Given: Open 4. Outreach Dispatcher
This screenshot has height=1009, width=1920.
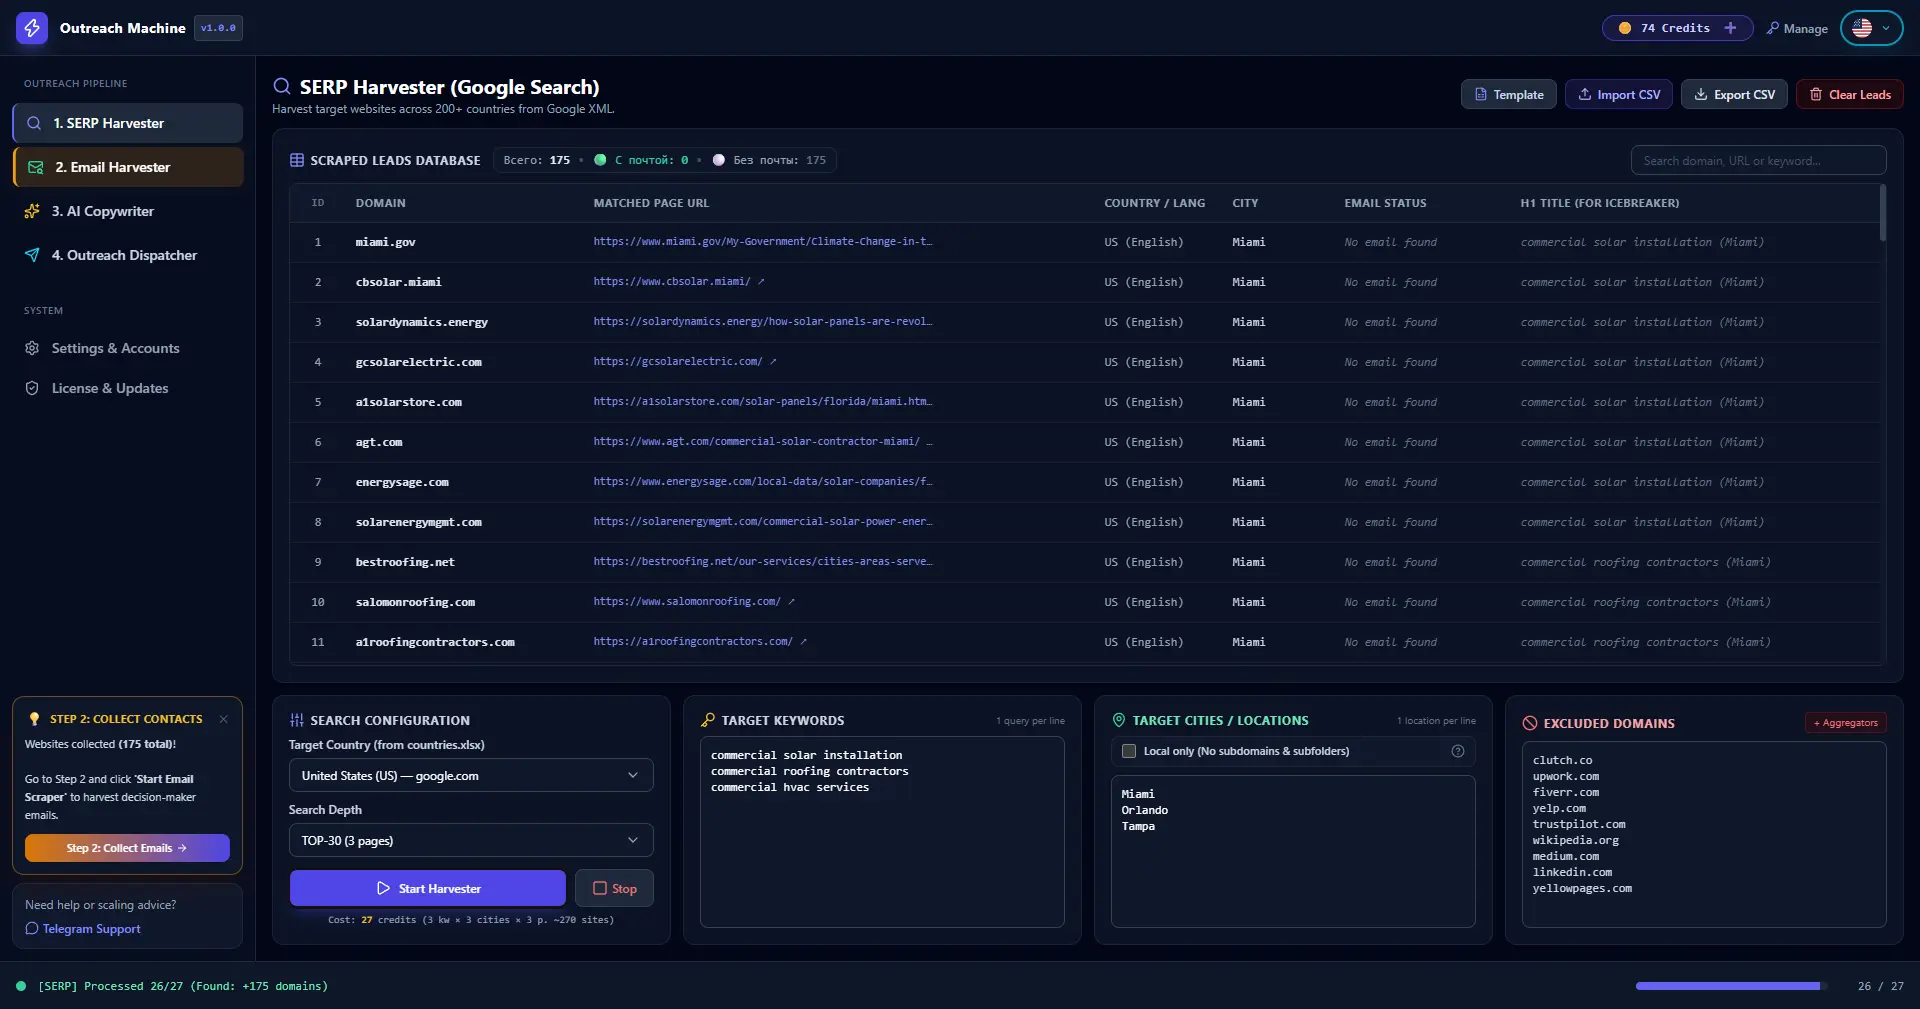Looking at the screenshot, I should pyautogui.click(x=128, y=255).
